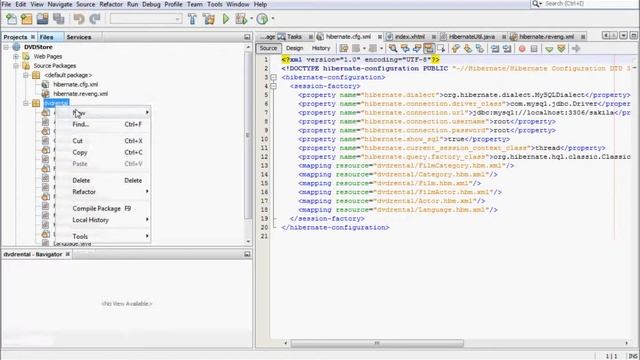Viewport: 640px width, 360px height.
Task: Switch to the hibernate.reveng.xml editor tab
Action: 546,37
